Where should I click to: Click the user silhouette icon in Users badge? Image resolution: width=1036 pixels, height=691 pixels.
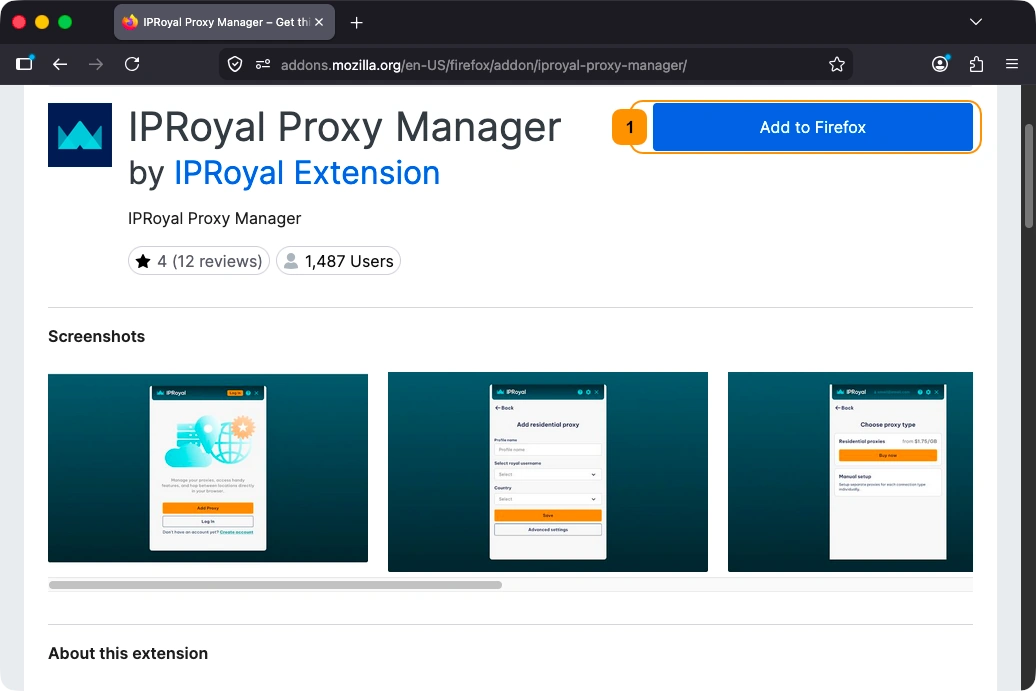[x=291, y=261]
